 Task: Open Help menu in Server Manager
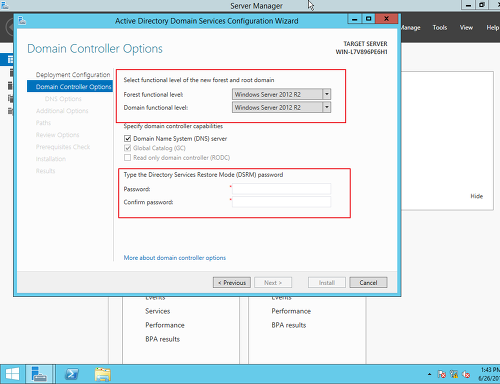(492, 27)
